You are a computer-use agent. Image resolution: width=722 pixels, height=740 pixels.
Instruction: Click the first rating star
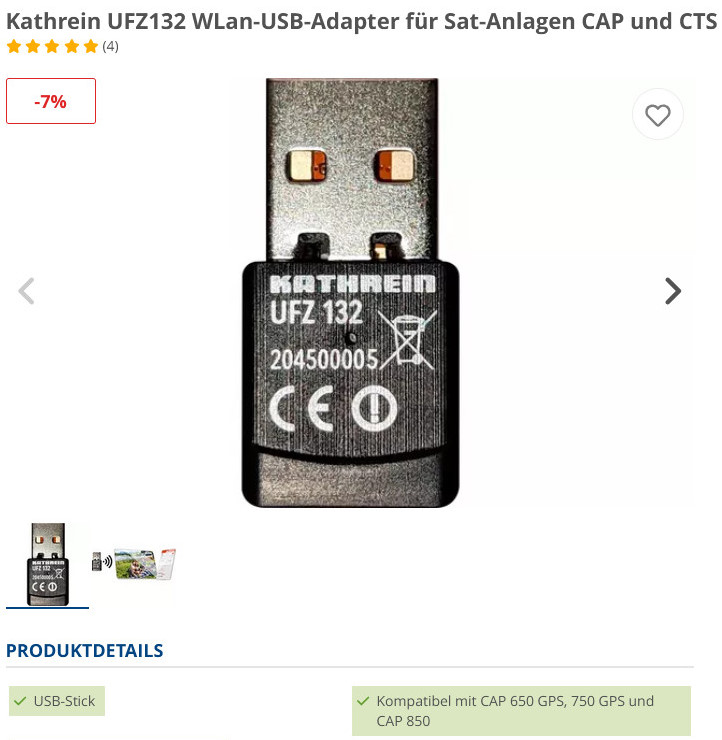point(14,46)
